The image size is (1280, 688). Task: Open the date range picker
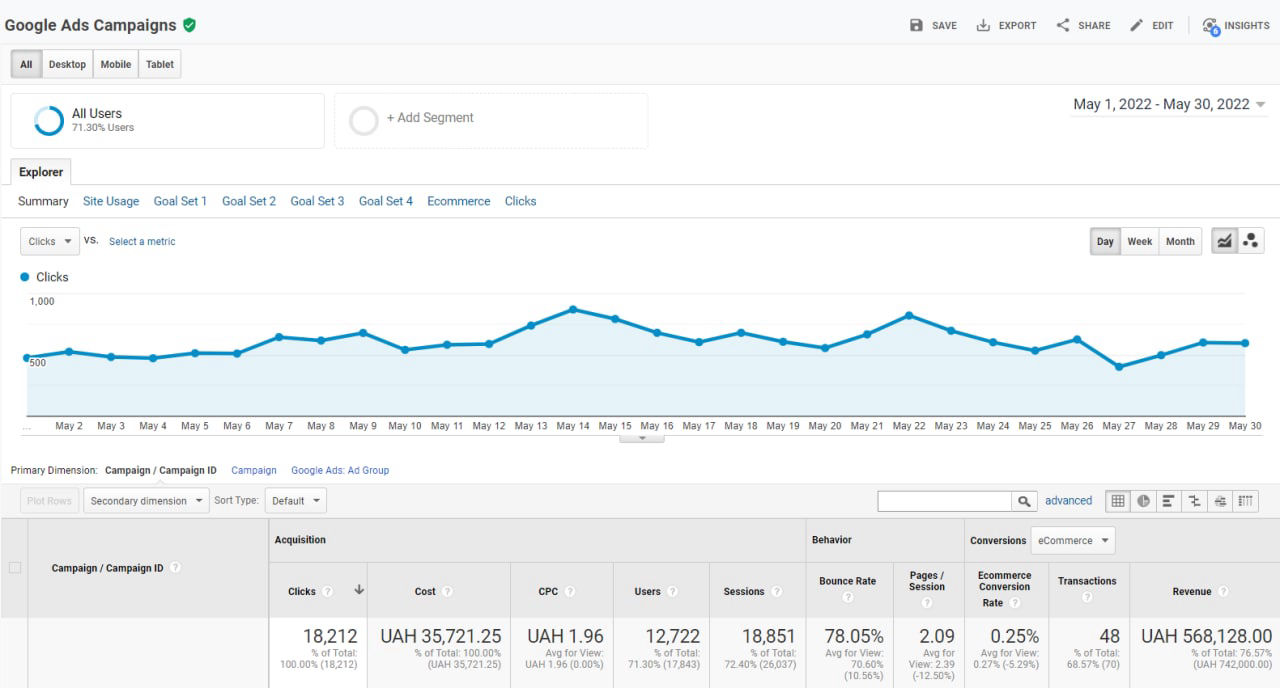point(1169,104)
